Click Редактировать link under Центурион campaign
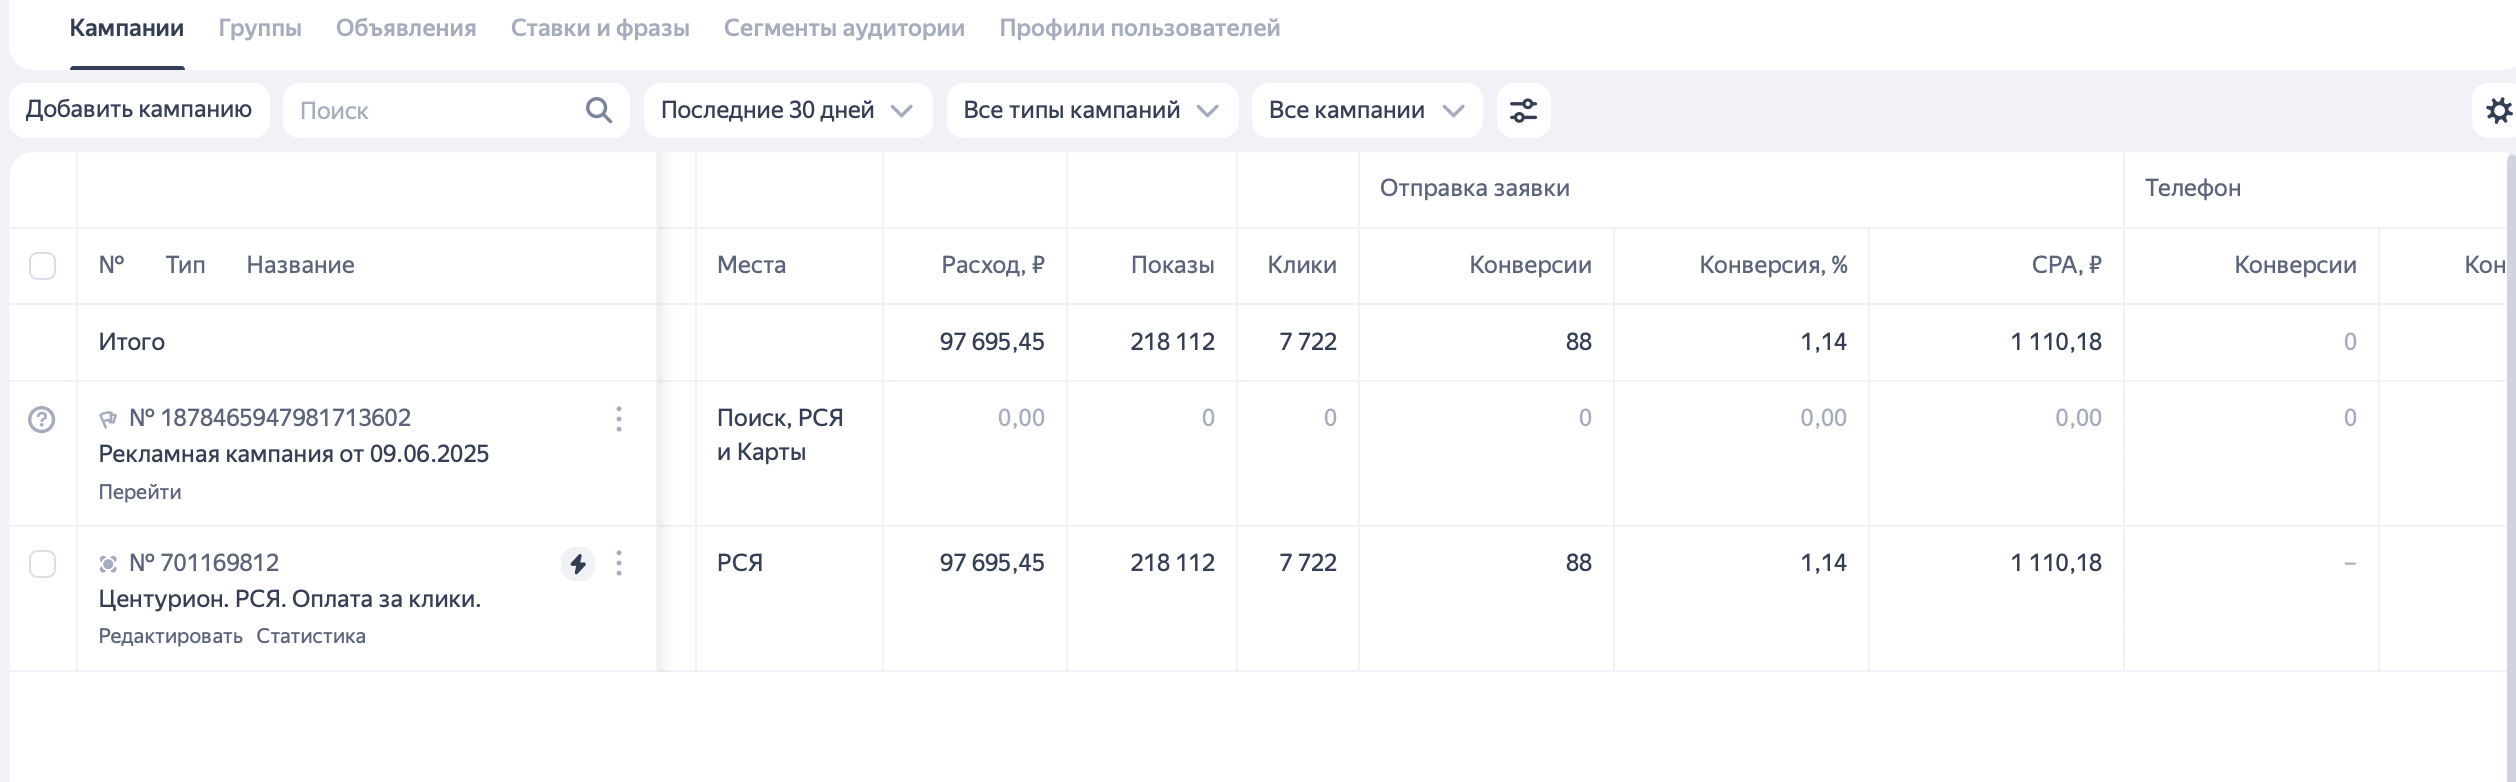Viewport: 2516px width, 782px height. (x=170, y=636)
